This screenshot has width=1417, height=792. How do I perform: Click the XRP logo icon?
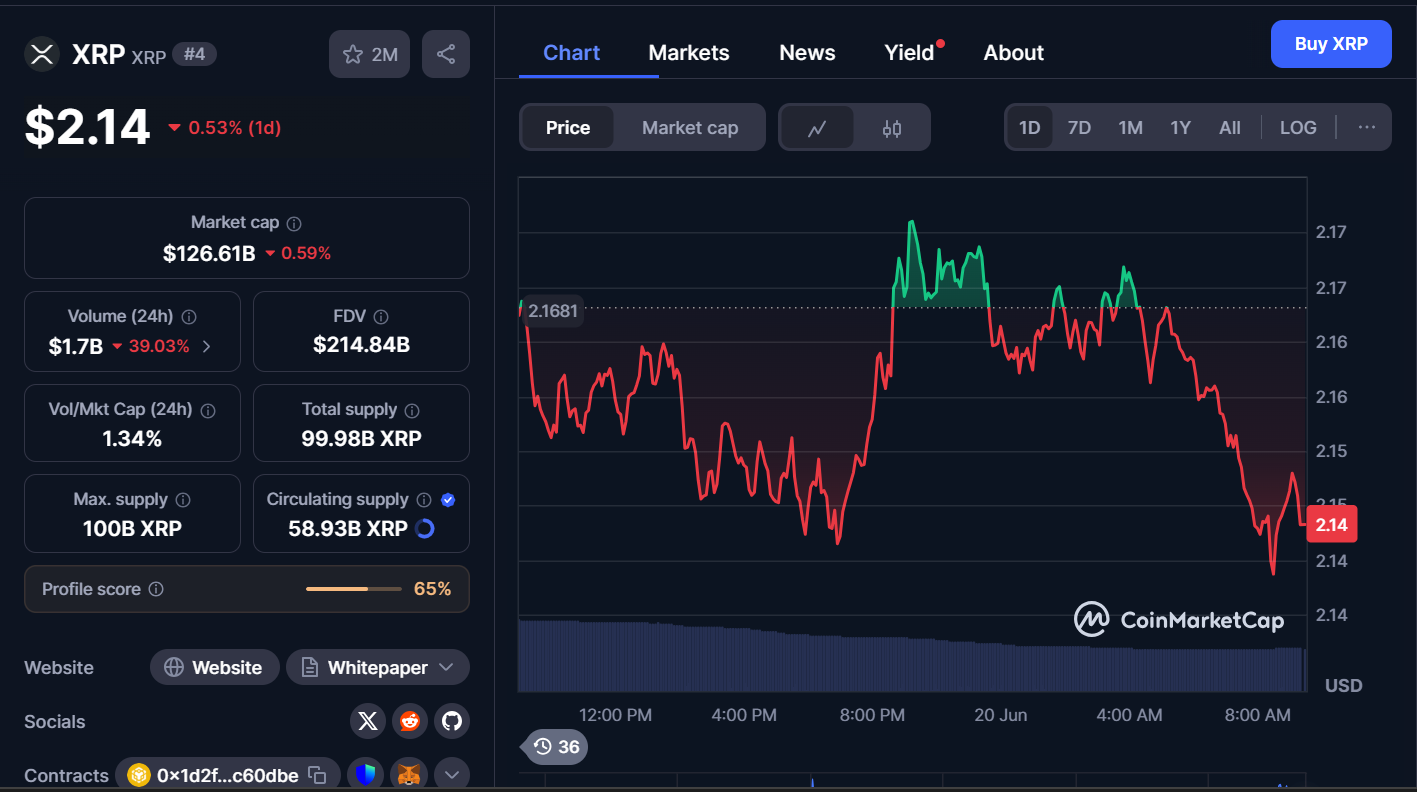coord(41,54)
